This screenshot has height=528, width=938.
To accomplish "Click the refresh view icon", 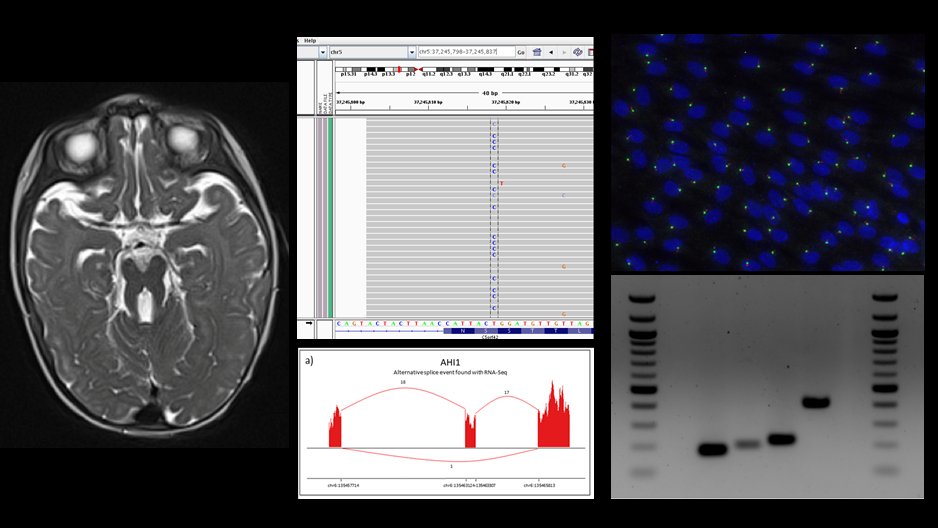I will point(577,53).
